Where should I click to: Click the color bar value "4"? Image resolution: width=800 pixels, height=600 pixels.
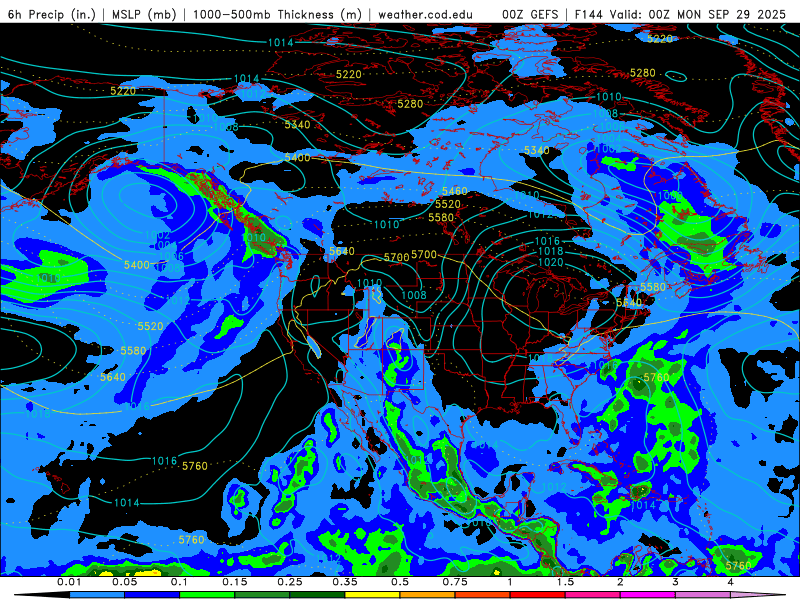[x=731, y=582]
